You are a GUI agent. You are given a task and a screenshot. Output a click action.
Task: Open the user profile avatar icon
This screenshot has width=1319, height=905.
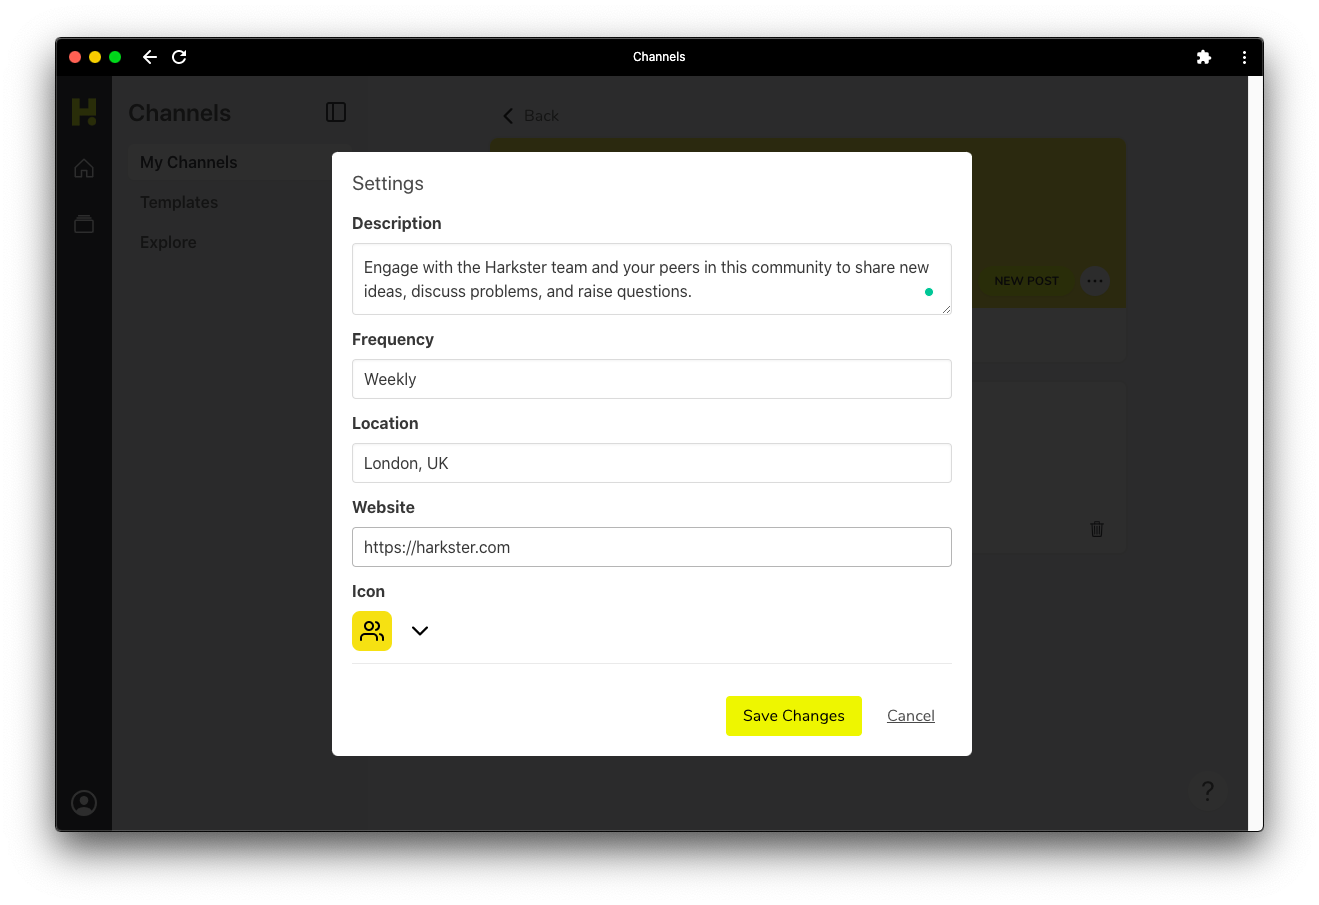pos(84,802)
